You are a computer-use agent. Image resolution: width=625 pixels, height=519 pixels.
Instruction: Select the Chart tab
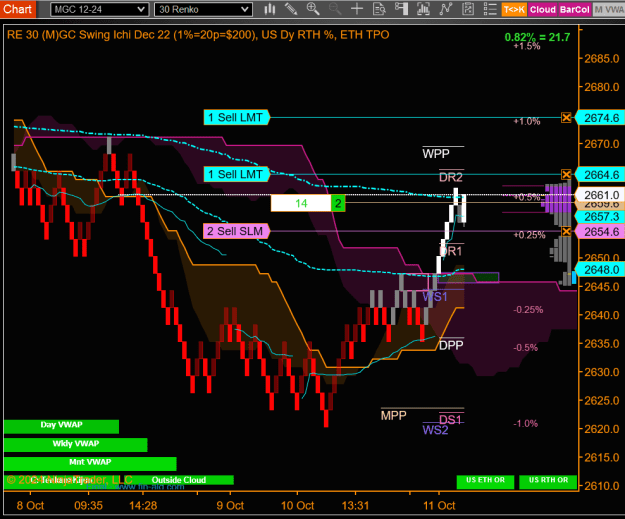(x=18, y=9)
